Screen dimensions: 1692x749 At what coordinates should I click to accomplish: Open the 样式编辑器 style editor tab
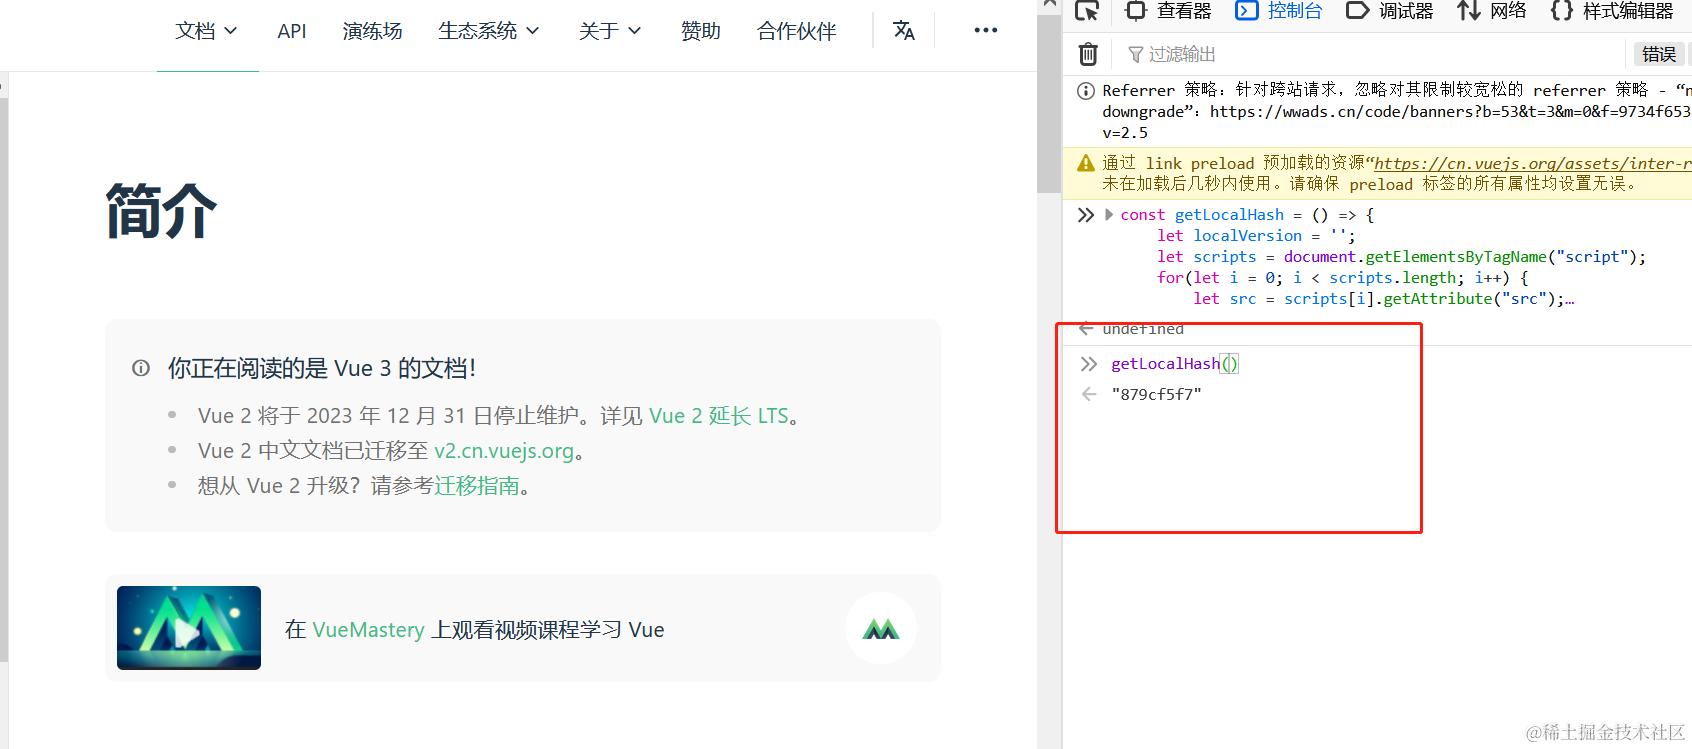[x=1612, y=11]
